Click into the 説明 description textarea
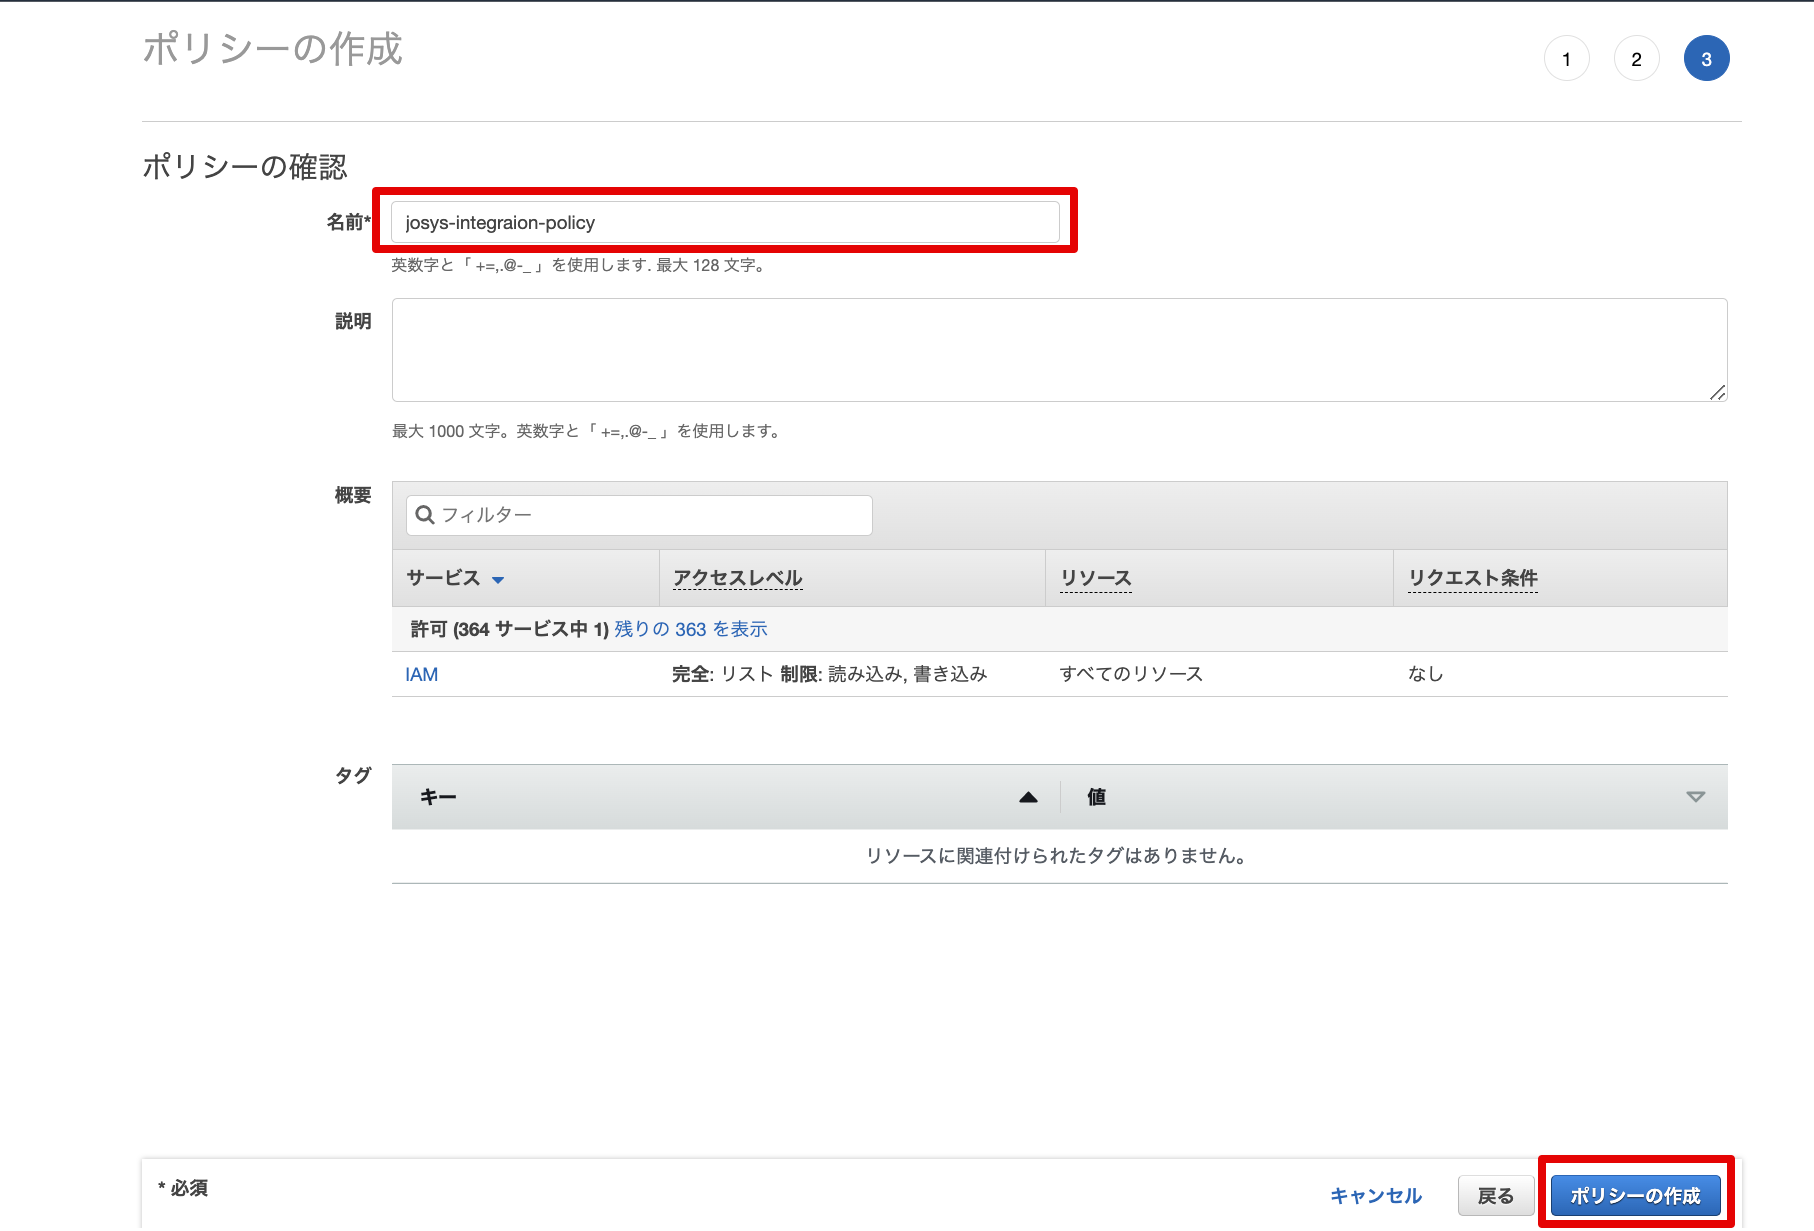The image size is (1814, 1231). point(1058,349)
